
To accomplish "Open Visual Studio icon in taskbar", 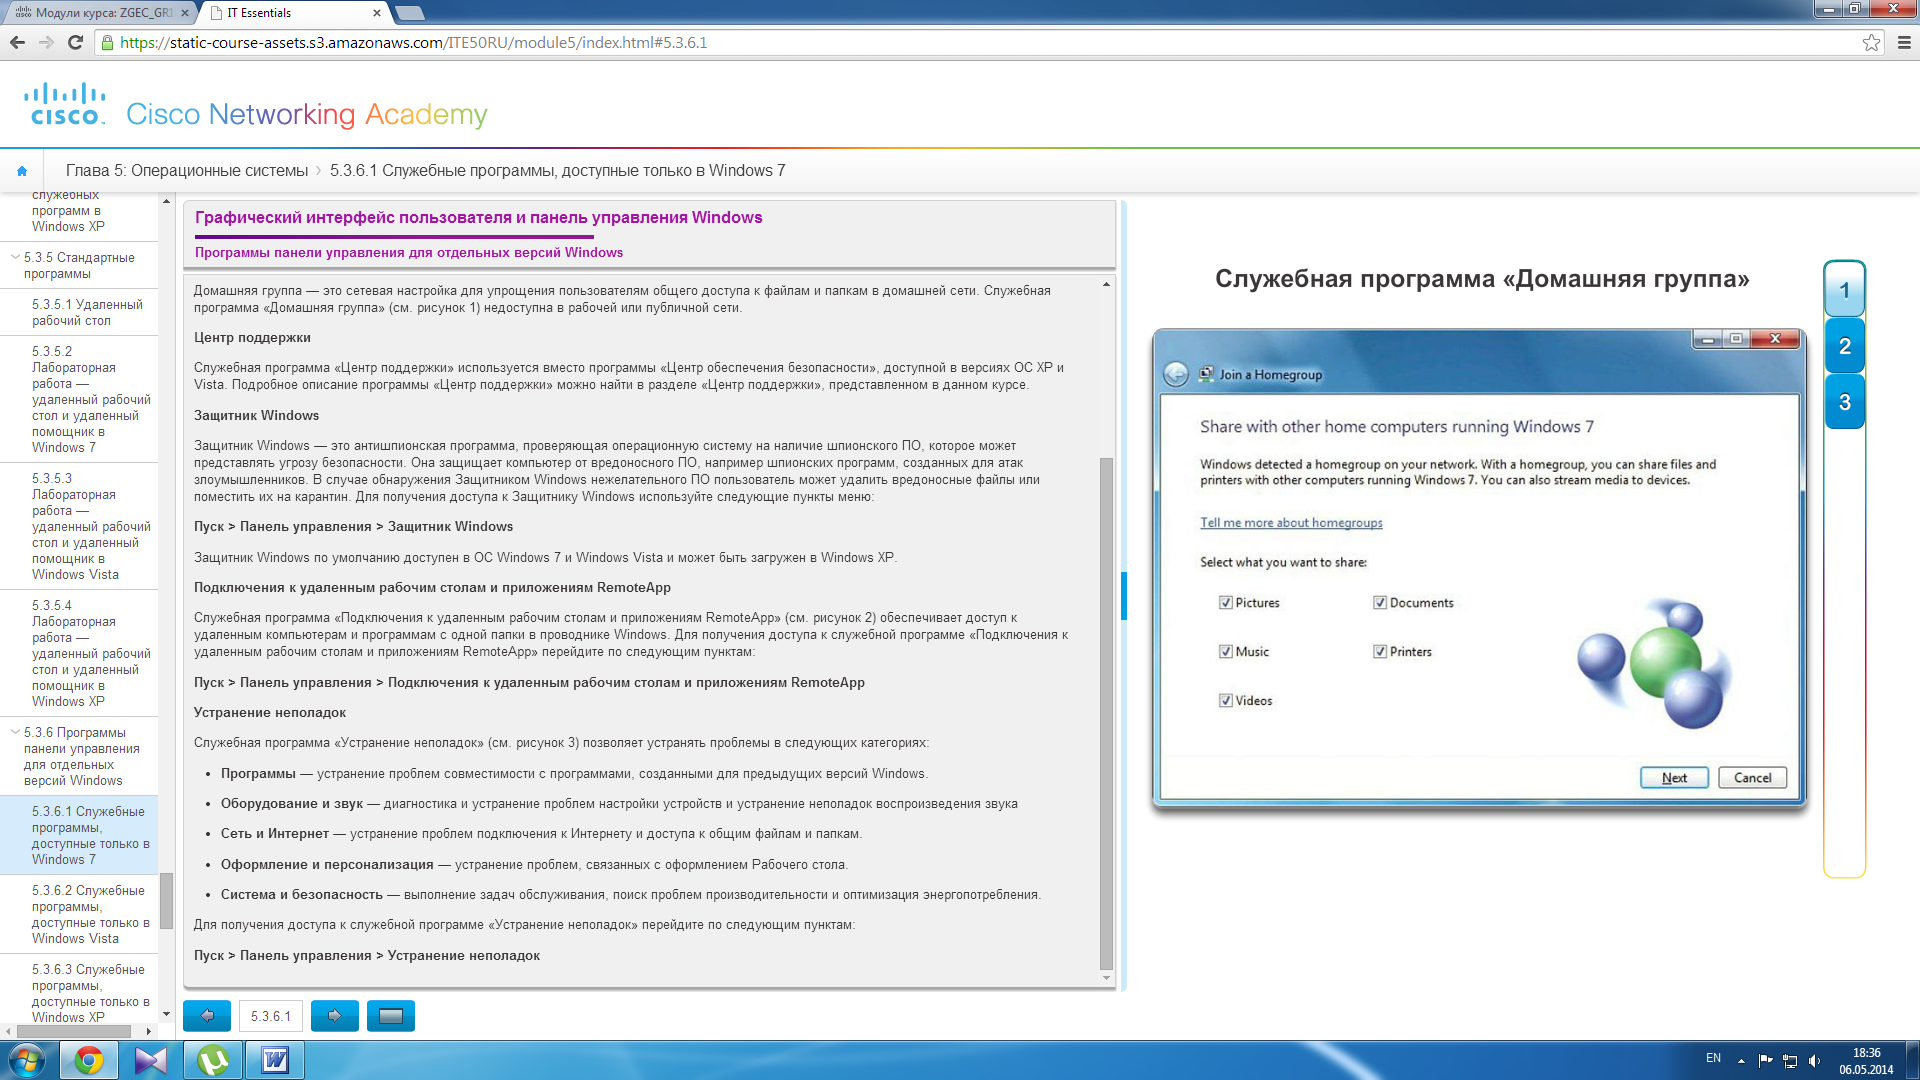I will pyautogui.click(x=151, y=1060).
